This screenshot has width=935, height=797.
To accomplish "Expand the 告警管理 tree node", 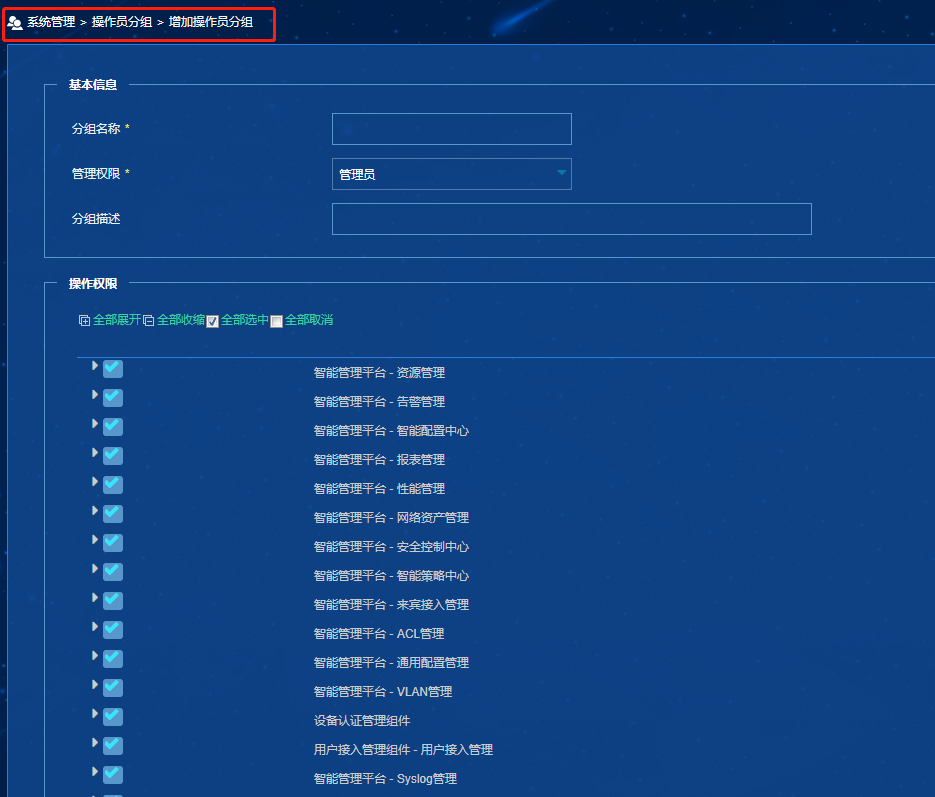I will pos(95,395).
